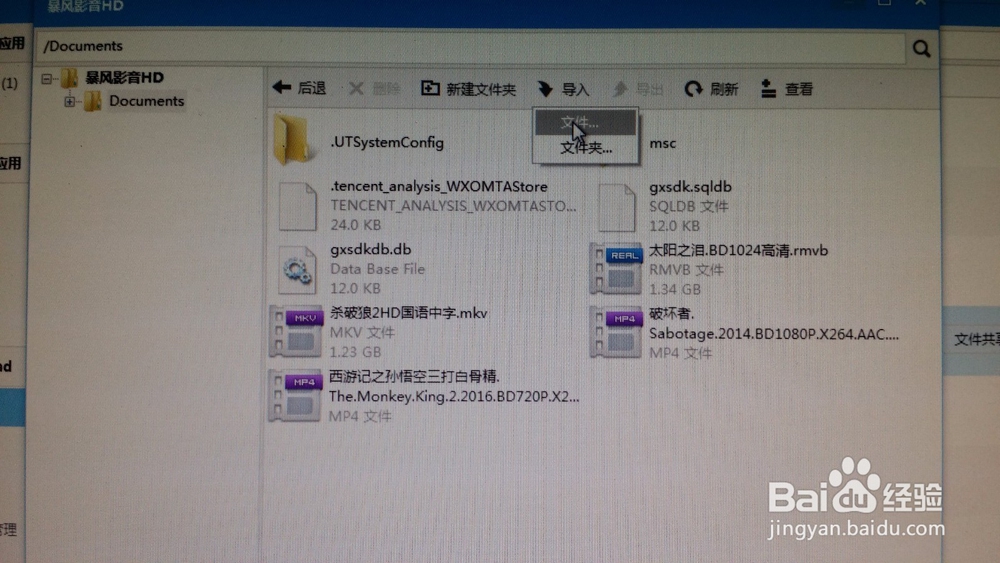Select the Documents tree label
Image resolution: width=1000 pixels, height=563 pixels.
coord(147,101)
